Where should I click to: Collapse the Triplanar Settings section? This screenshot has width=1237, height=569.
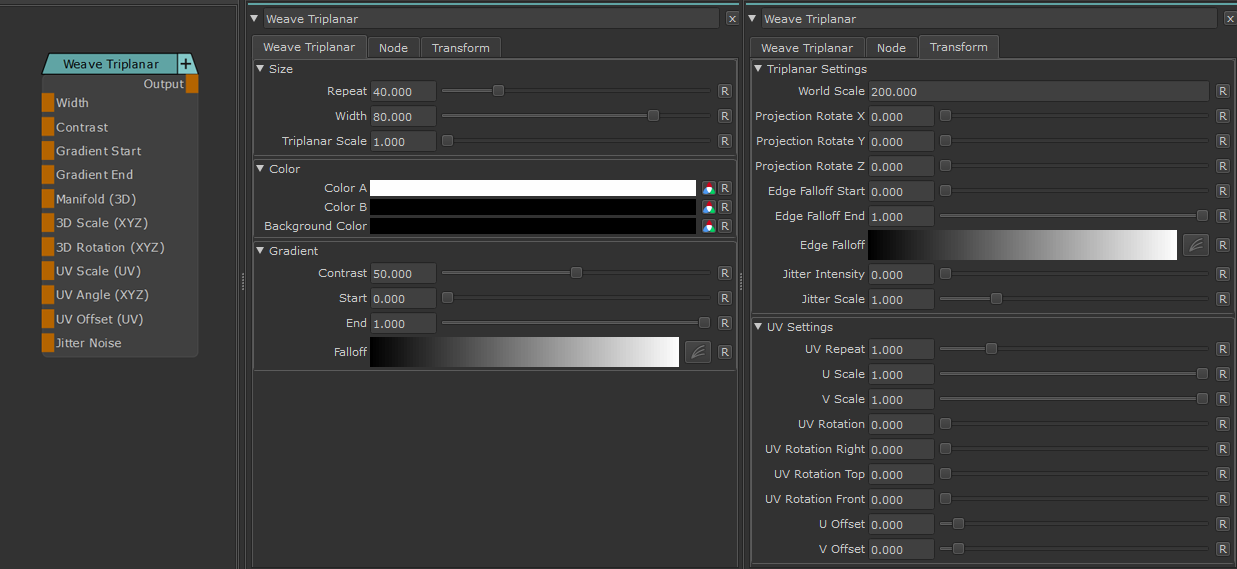click(x=758, y=69)
